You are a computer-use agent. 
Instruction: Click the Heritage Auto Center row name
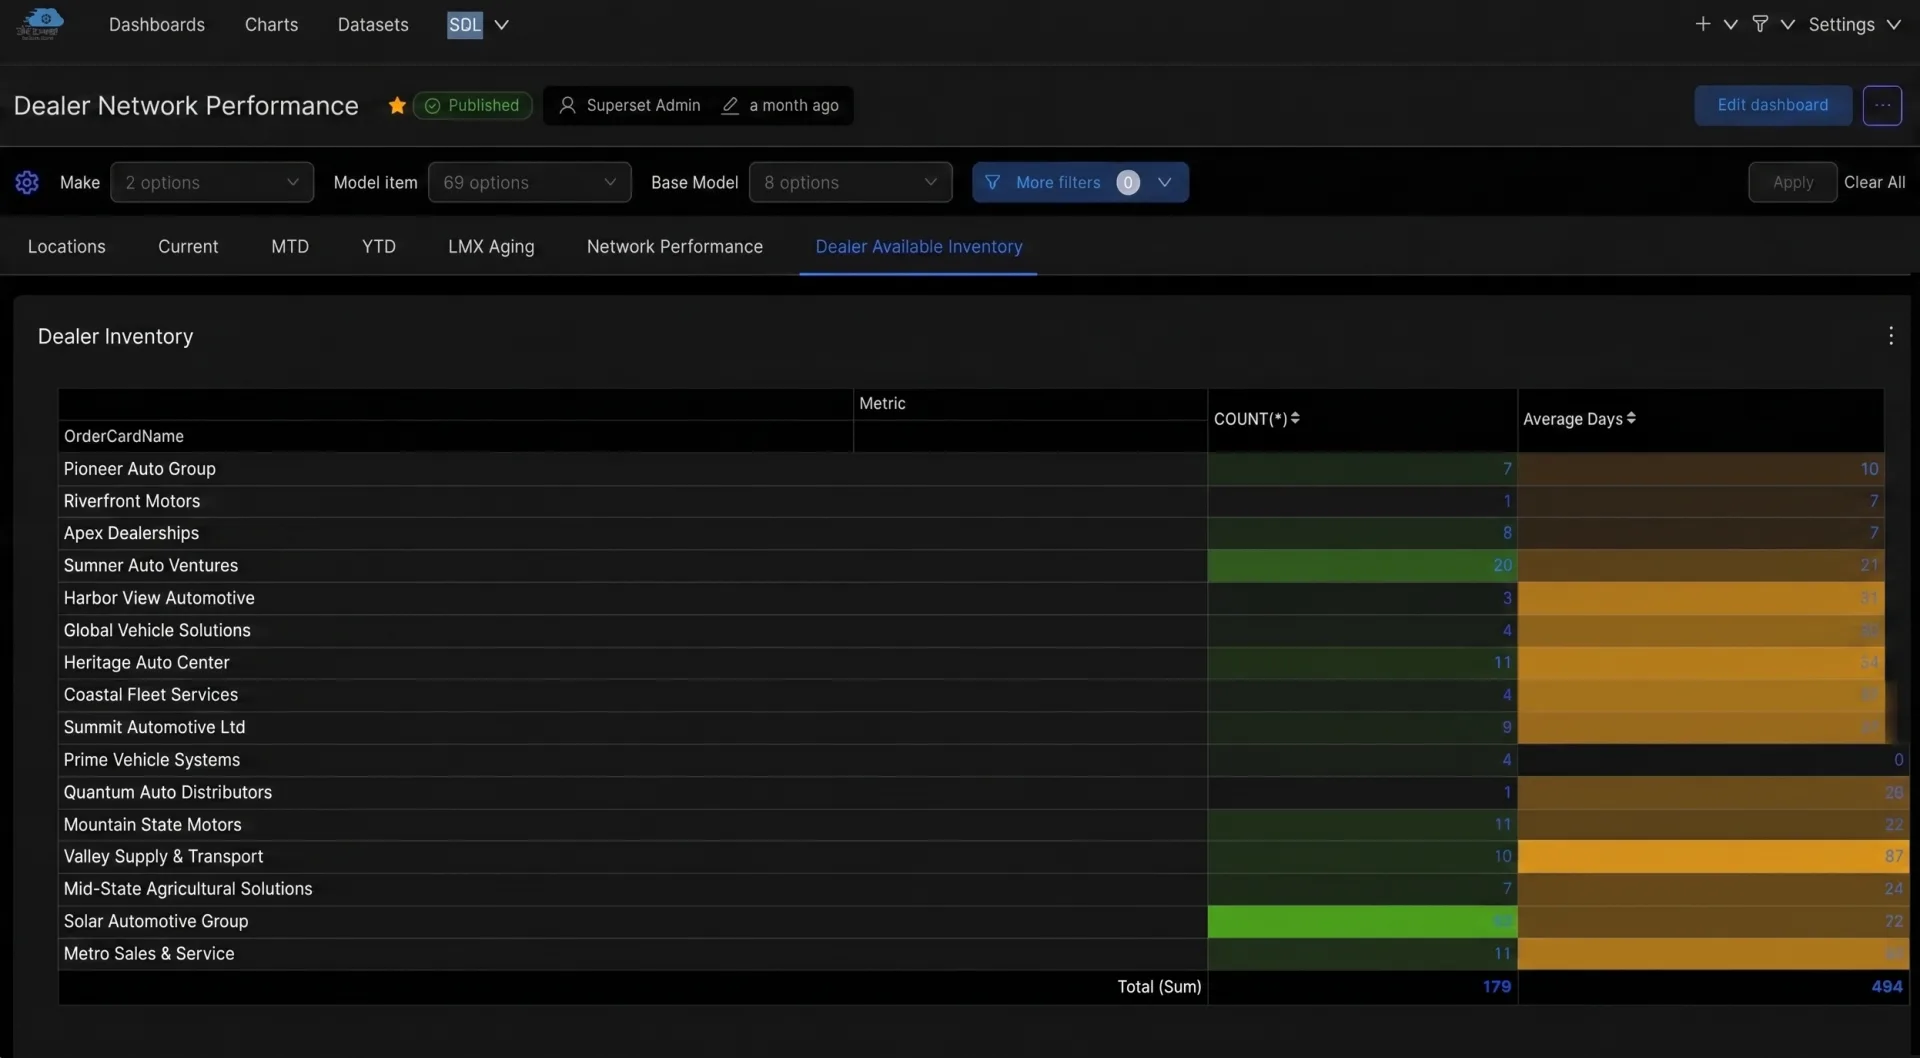pyautogui.click(x=146, y=662)
